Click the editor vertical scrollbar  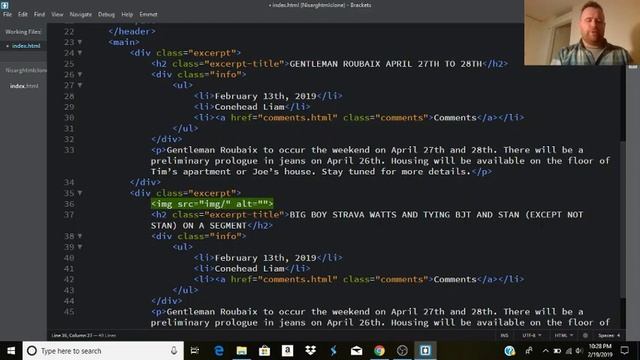622,220
